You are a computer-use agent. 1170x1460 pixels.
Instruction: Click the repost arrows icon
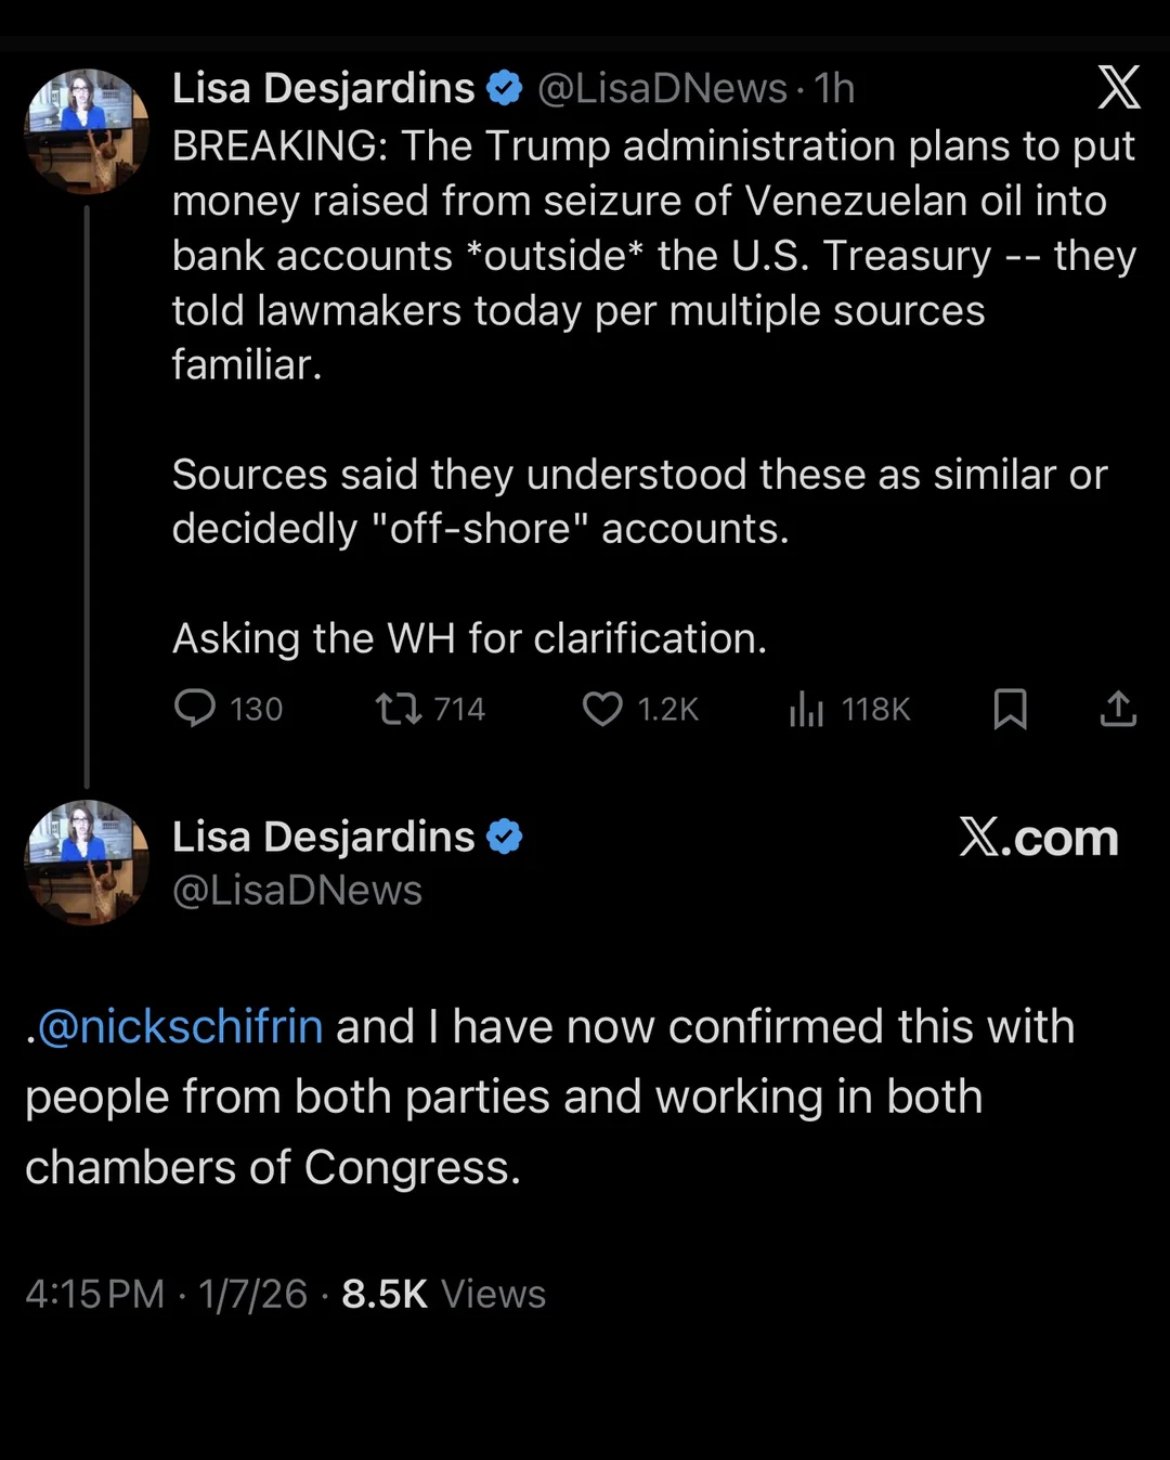tap(397, 708)
